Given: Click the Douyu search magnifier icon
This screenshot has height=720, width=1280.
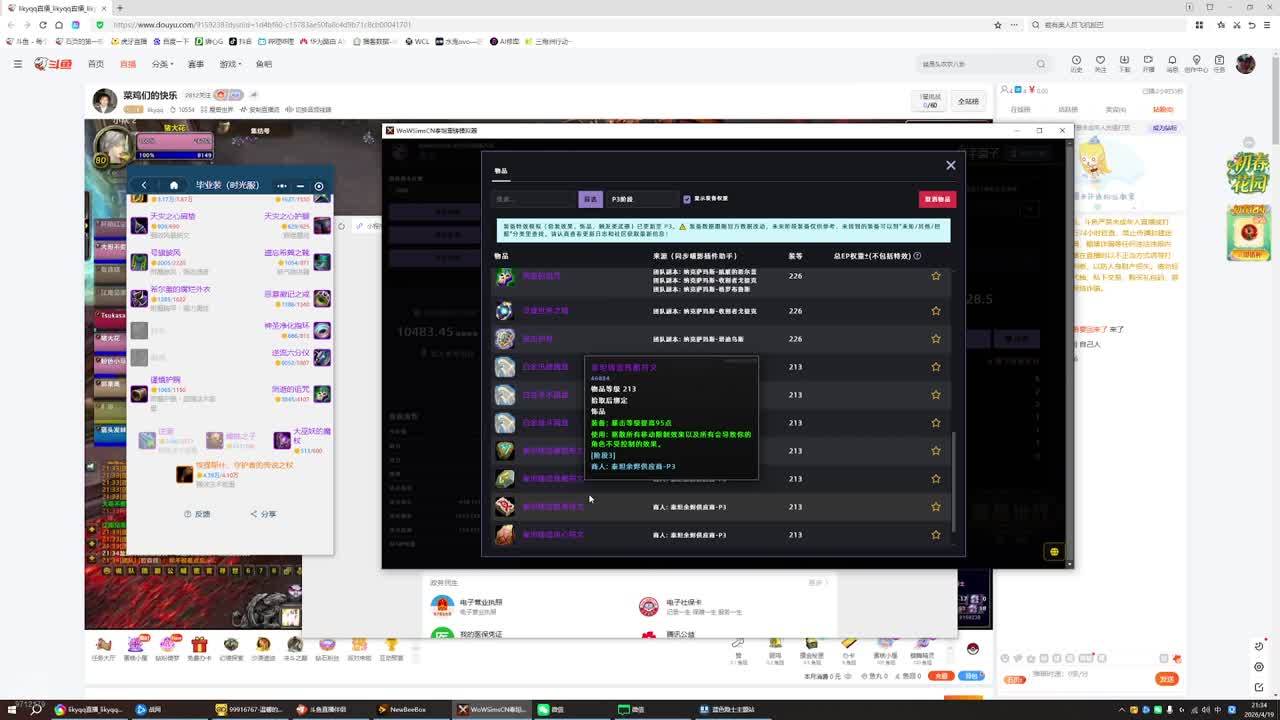Looking at the screenshot, I should (1040, 64).
